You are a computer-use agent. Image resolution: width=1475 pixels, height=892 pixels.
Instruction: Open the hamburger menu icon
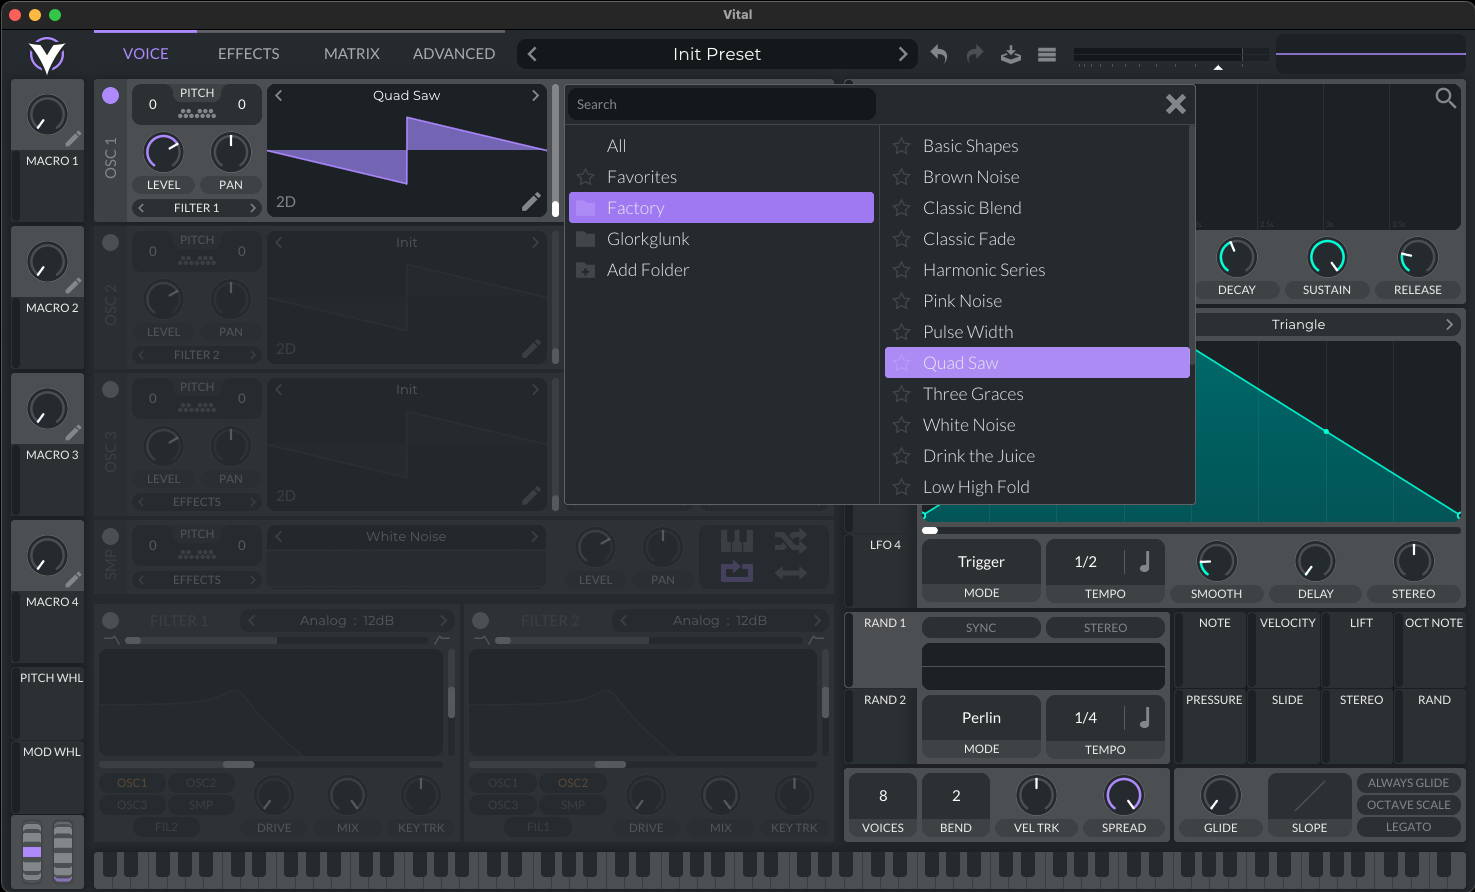coord(1047,55)
